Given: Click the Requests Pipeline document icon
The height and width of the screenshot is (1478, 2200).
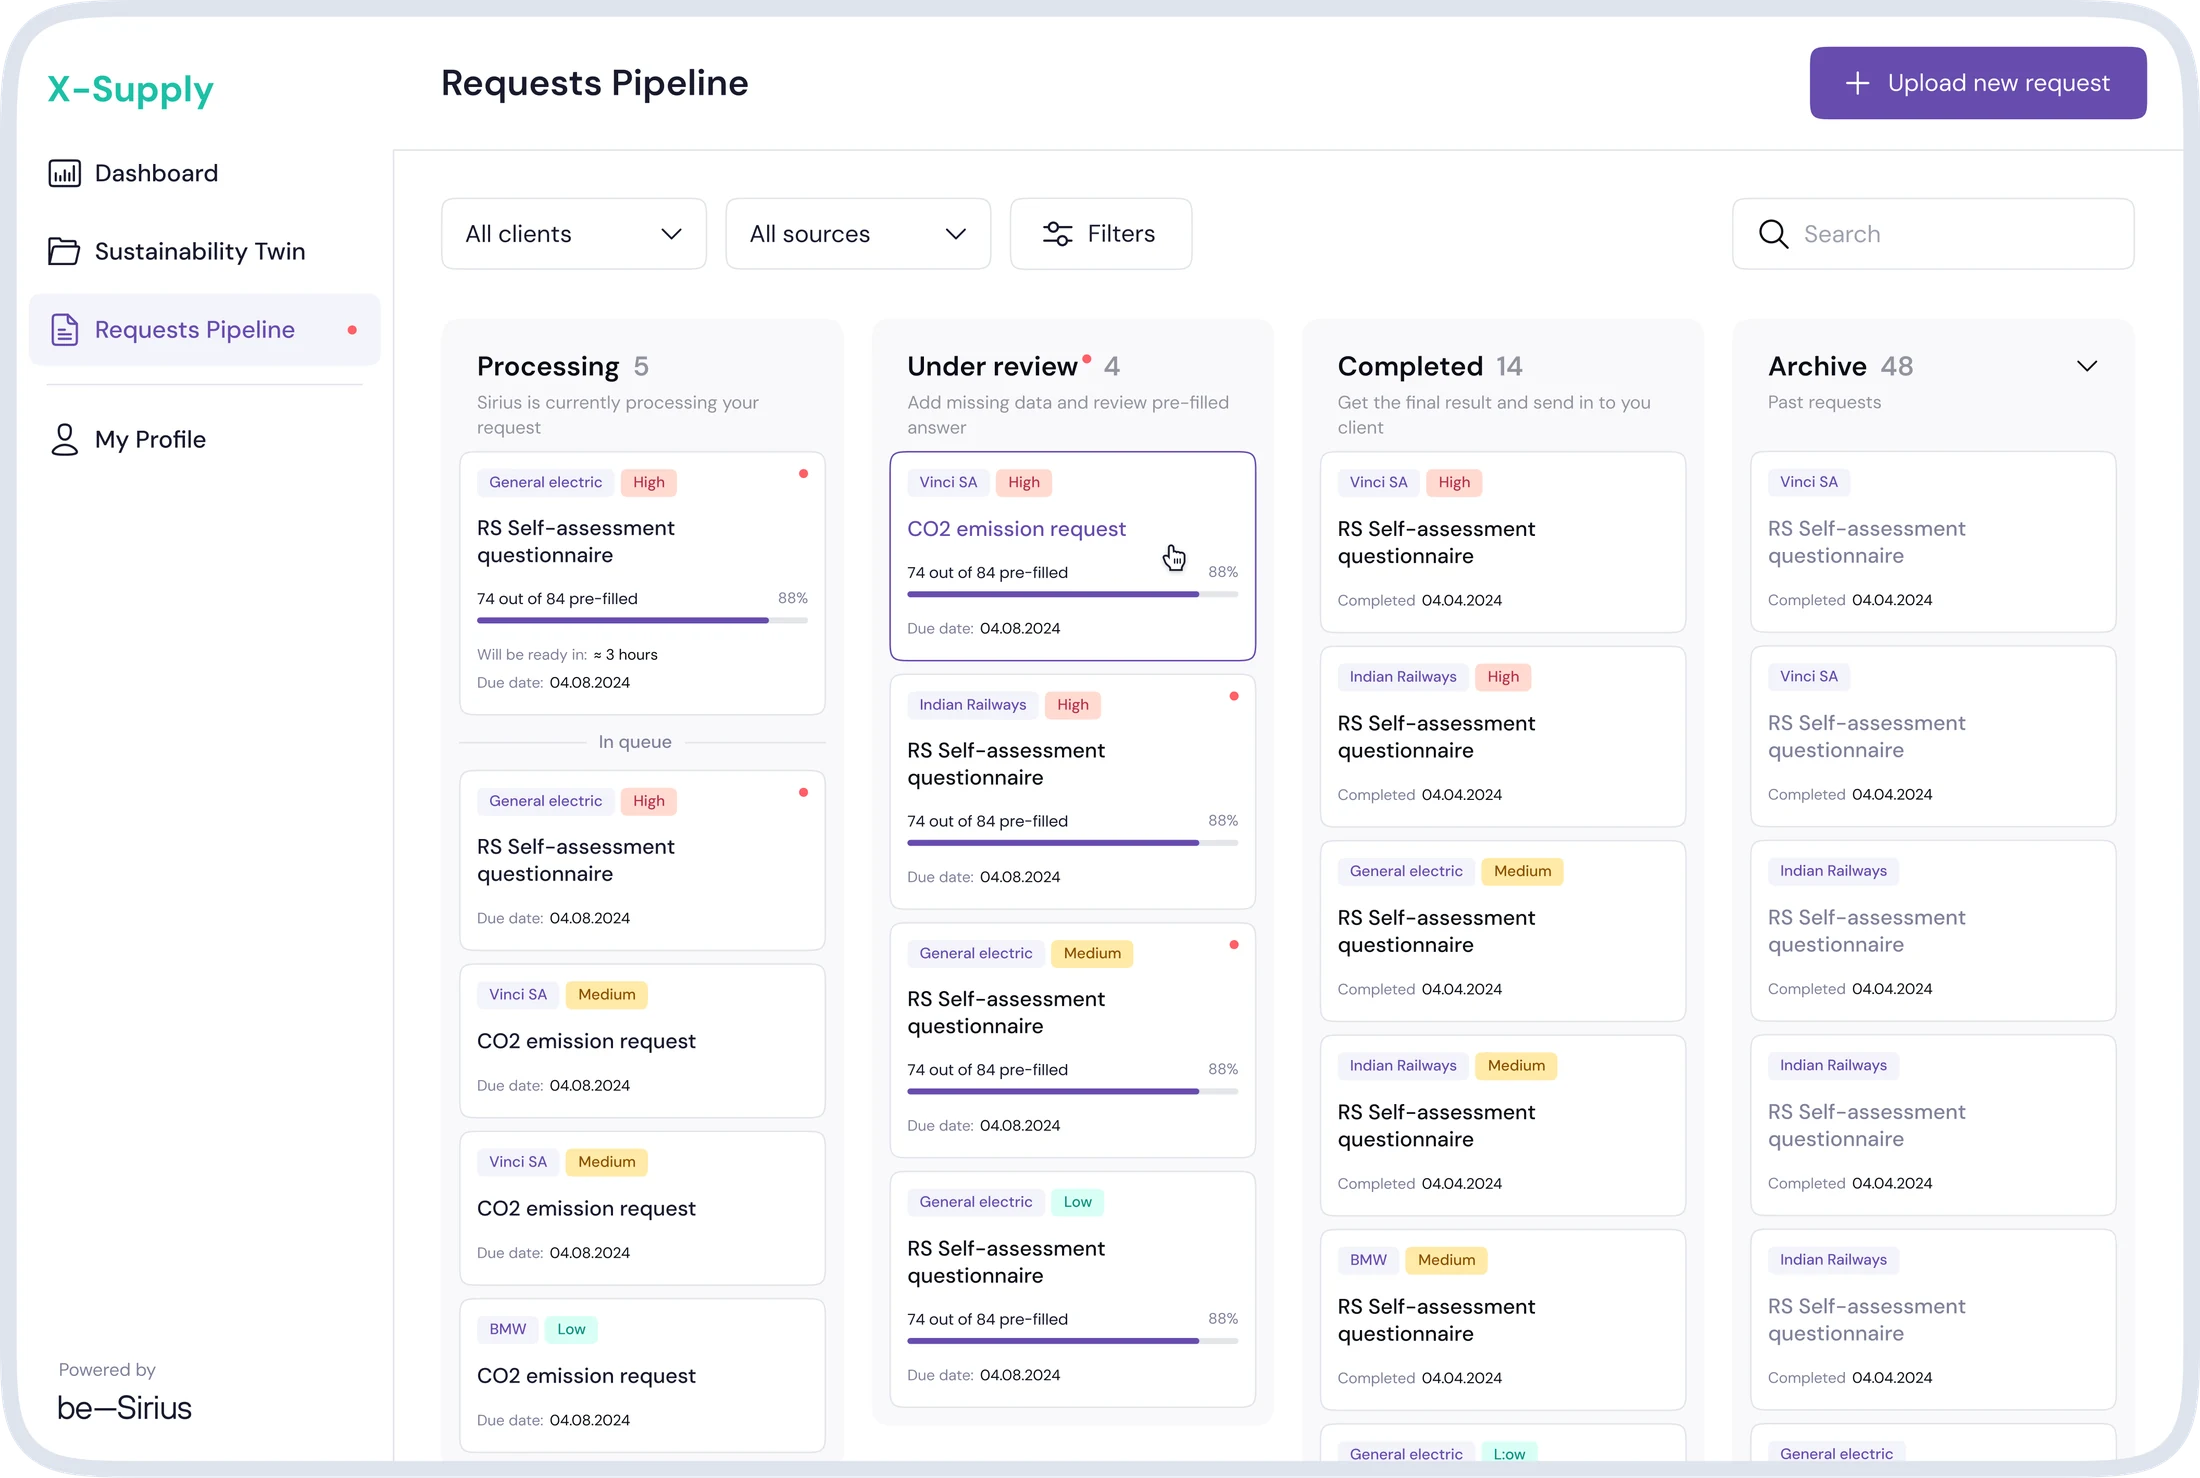Looking at the screenshot, I should click(x=64, y=329).
